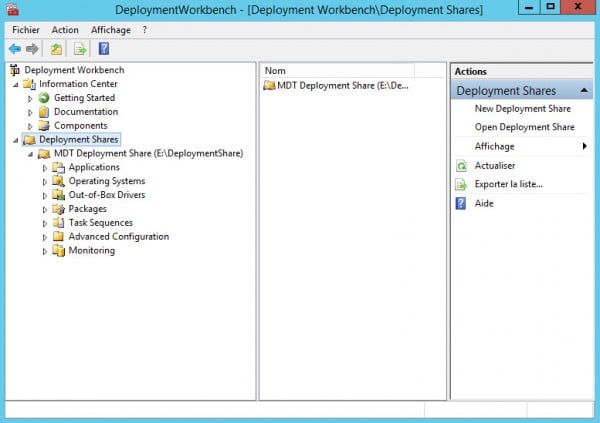Collapse the Deployment Shares actions section arrow
The image size is (600, 423).
point(584,90)
